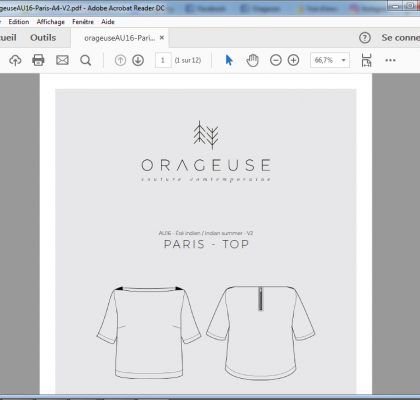This screenshot has height=400, width=420.
Task: Zoom in with plus button
Action: point(293,60)
